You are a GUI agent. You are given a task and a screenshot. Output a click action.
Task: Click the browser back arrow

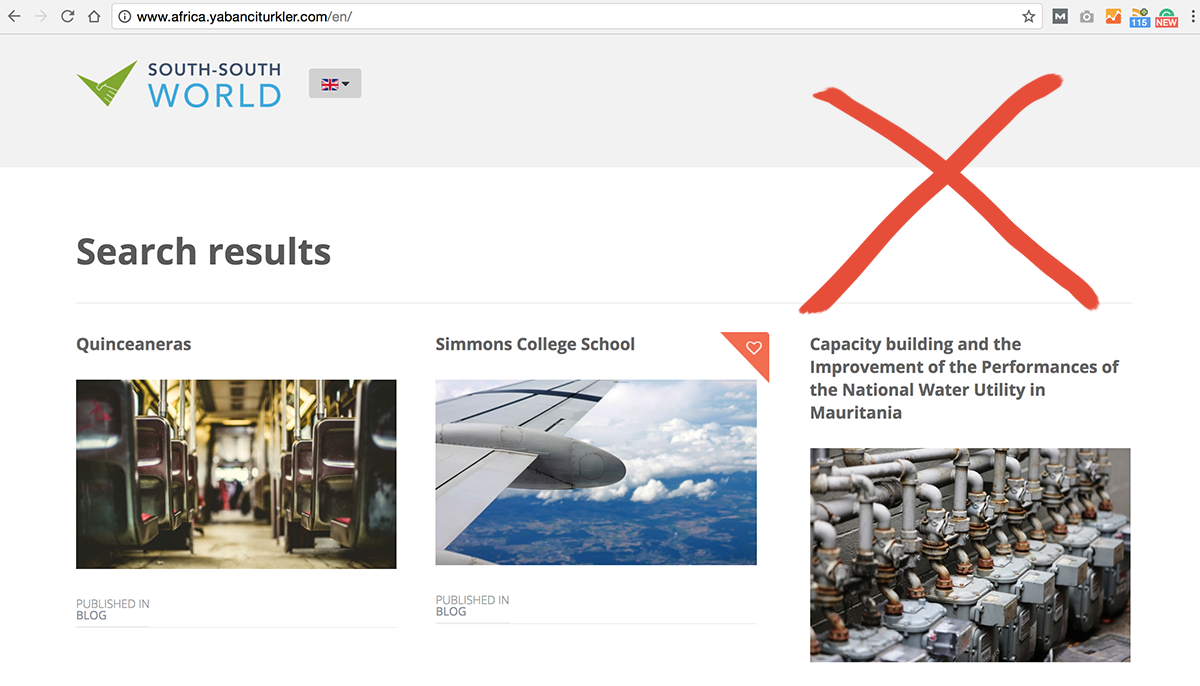[x=14, y=17]
